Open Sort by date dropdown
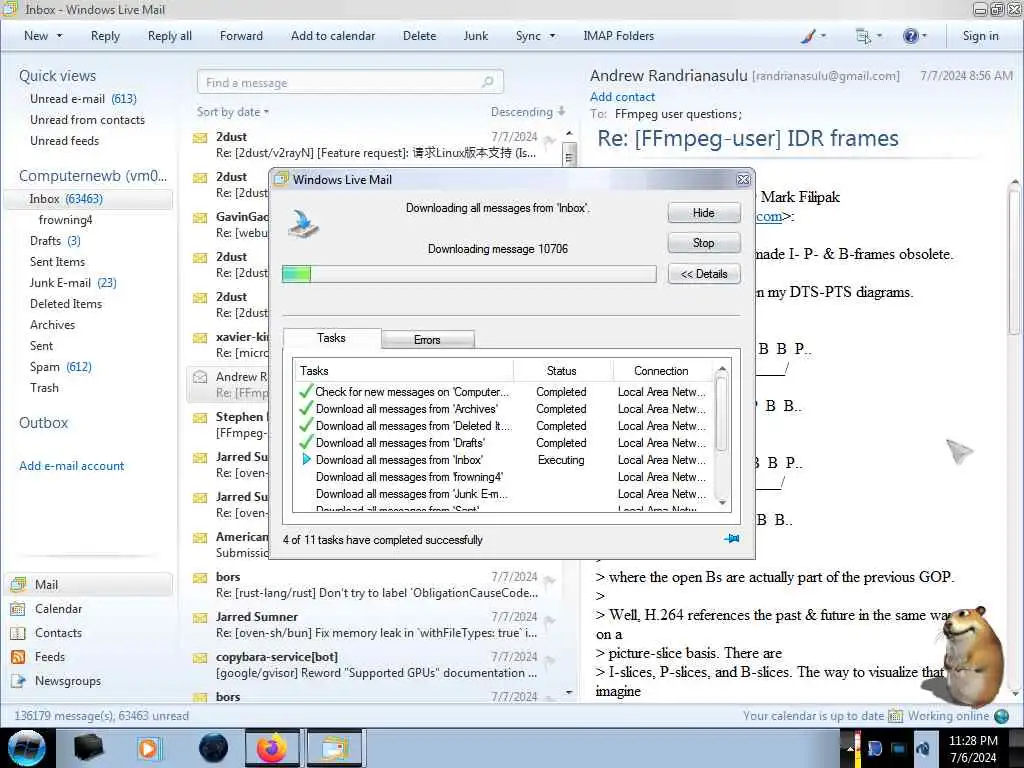Viewport: 1024px width, 768px height. (232, 112)
